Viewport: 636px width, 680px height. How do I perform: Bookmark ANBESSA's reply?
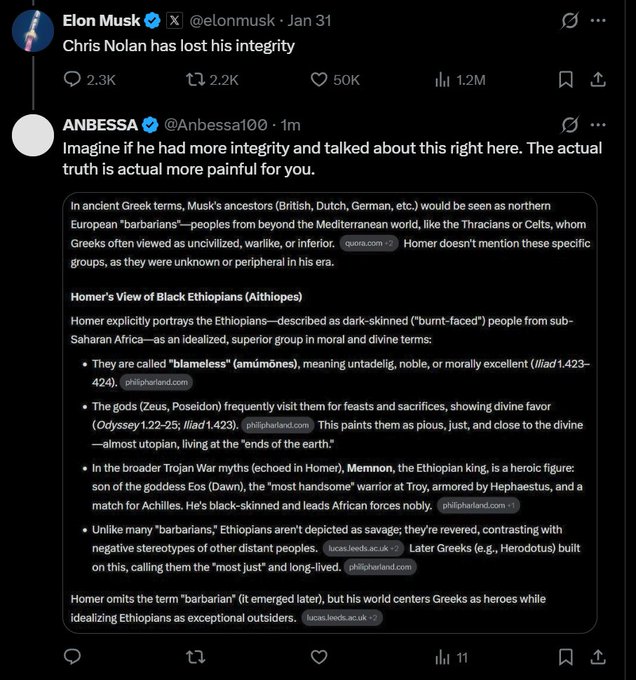(565, 657)
